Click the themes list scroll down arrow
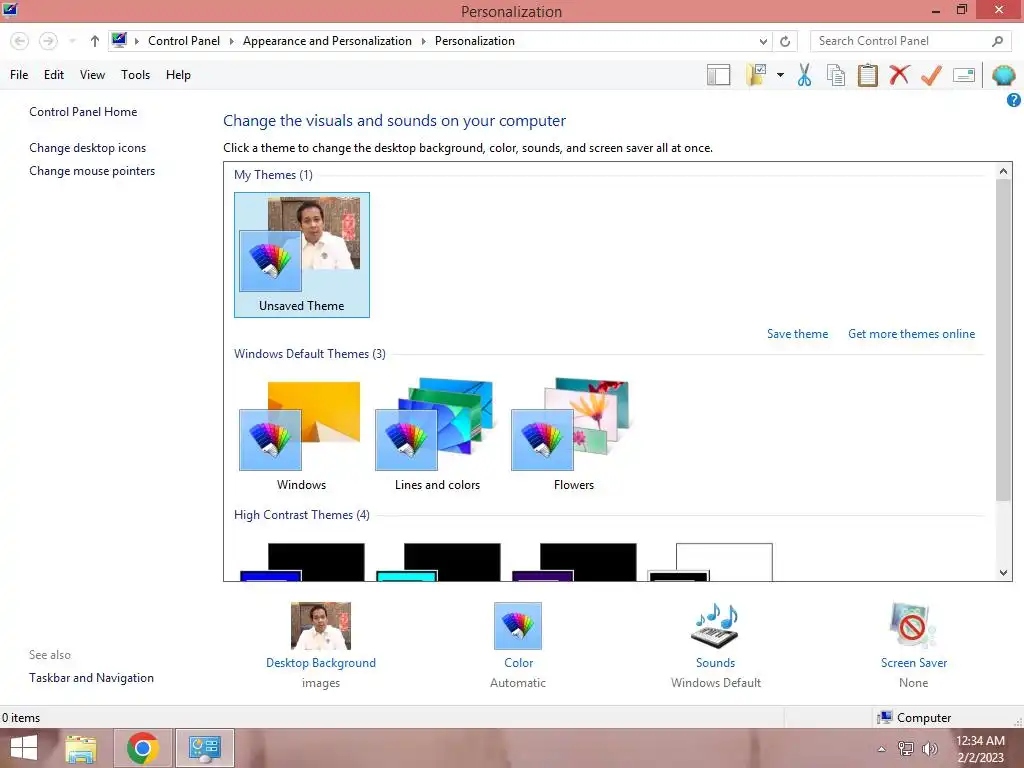The height and width of the screenshot is (768, 1024). click(1003, 573)
